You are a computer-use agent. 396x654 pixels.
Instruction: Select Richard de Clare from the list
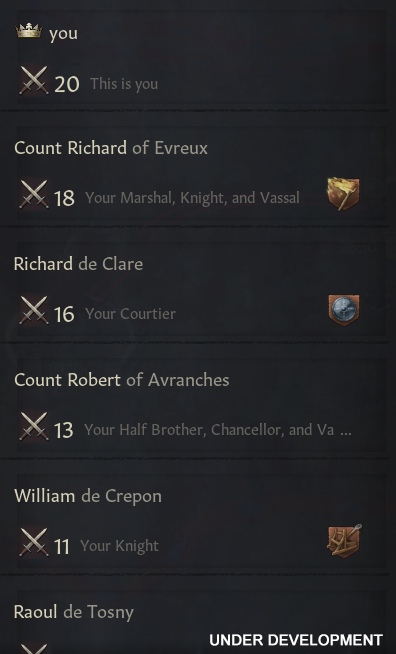[x=201, y=289]
